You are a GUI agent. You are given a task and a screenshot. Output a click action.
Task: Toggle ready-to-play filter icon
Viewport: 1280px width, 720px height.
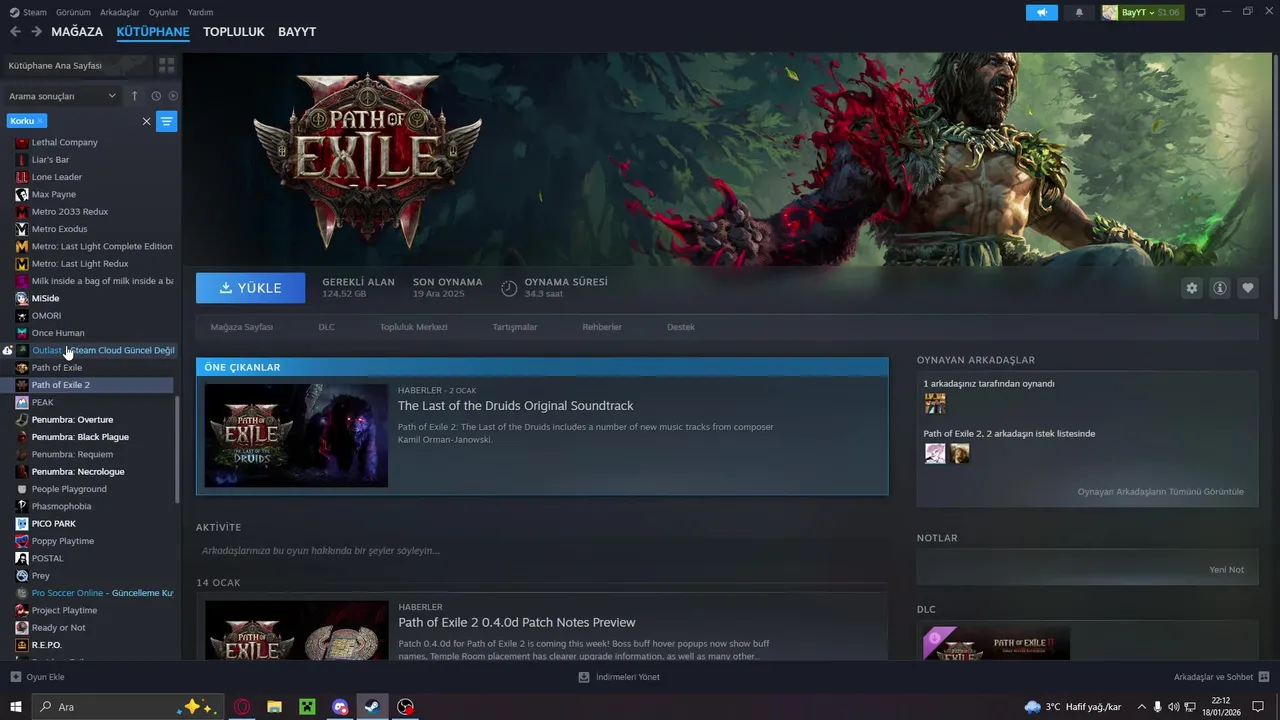173,96
